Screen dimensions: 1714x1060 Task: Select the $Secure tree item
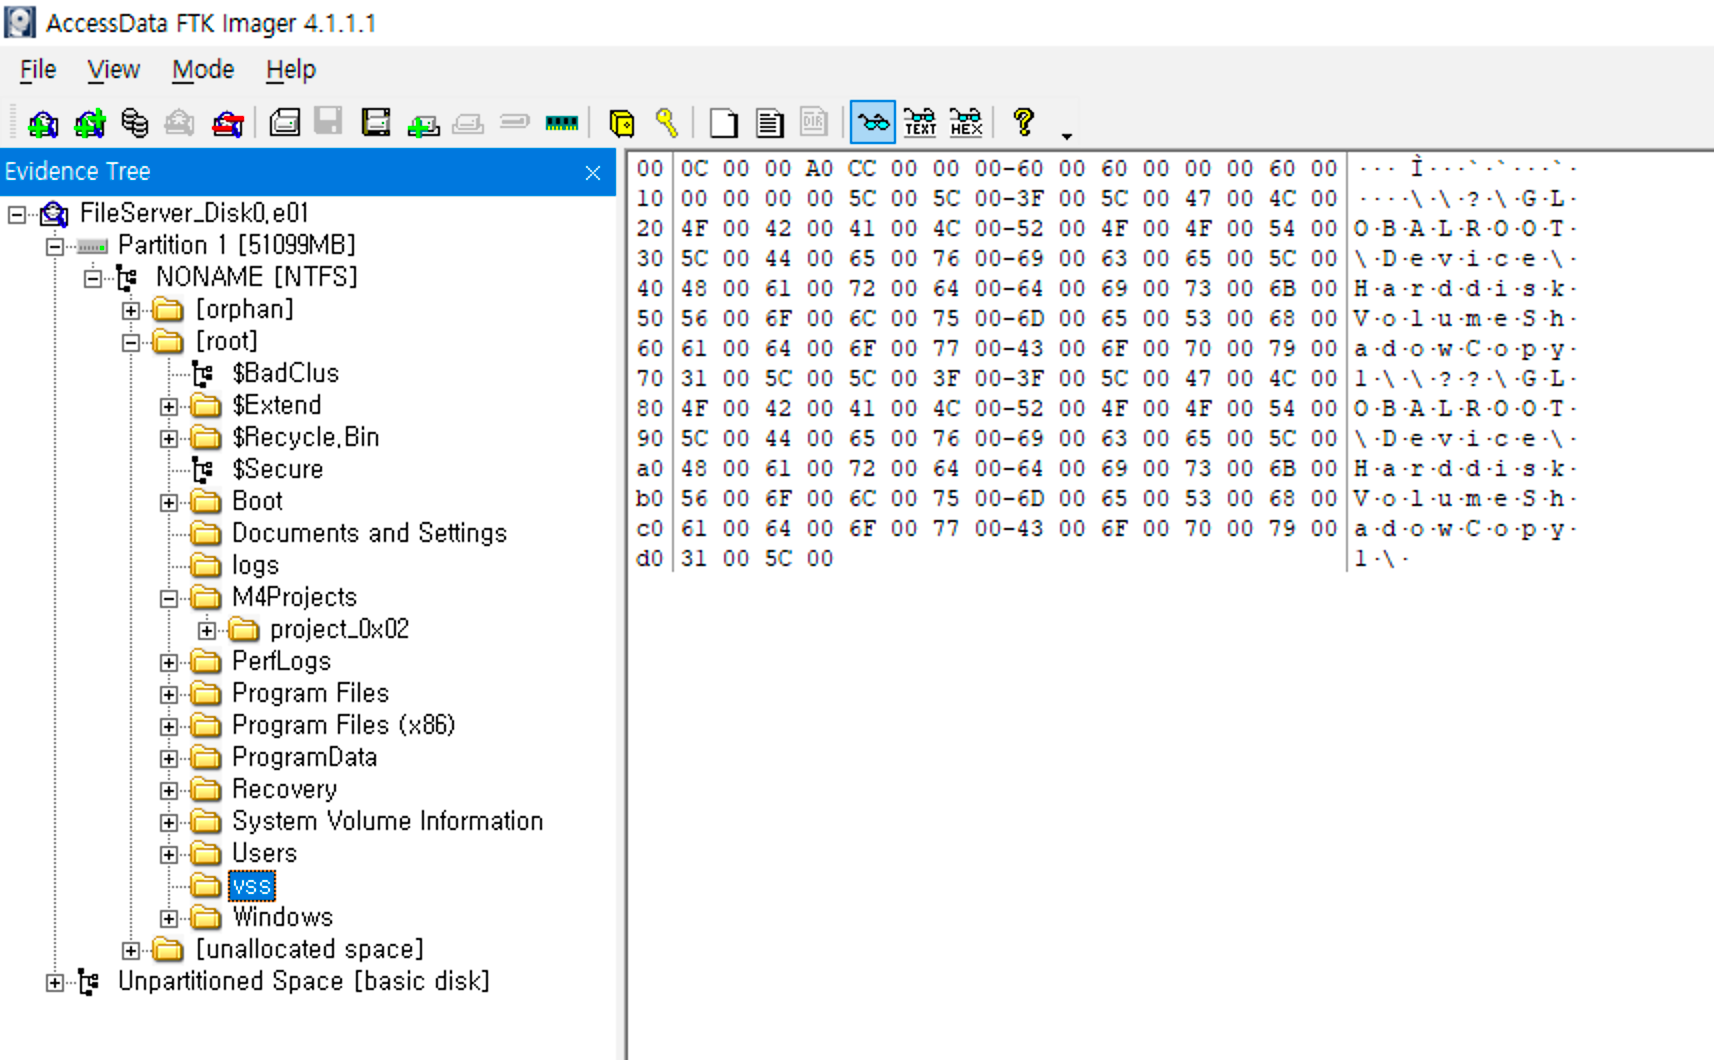point(277,469)
